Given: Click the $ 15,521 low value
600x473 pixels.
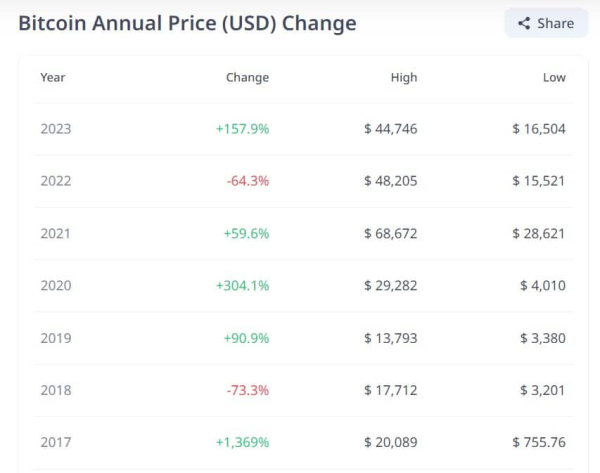Looking at the screenshot, I should click(x=539, y=181).
